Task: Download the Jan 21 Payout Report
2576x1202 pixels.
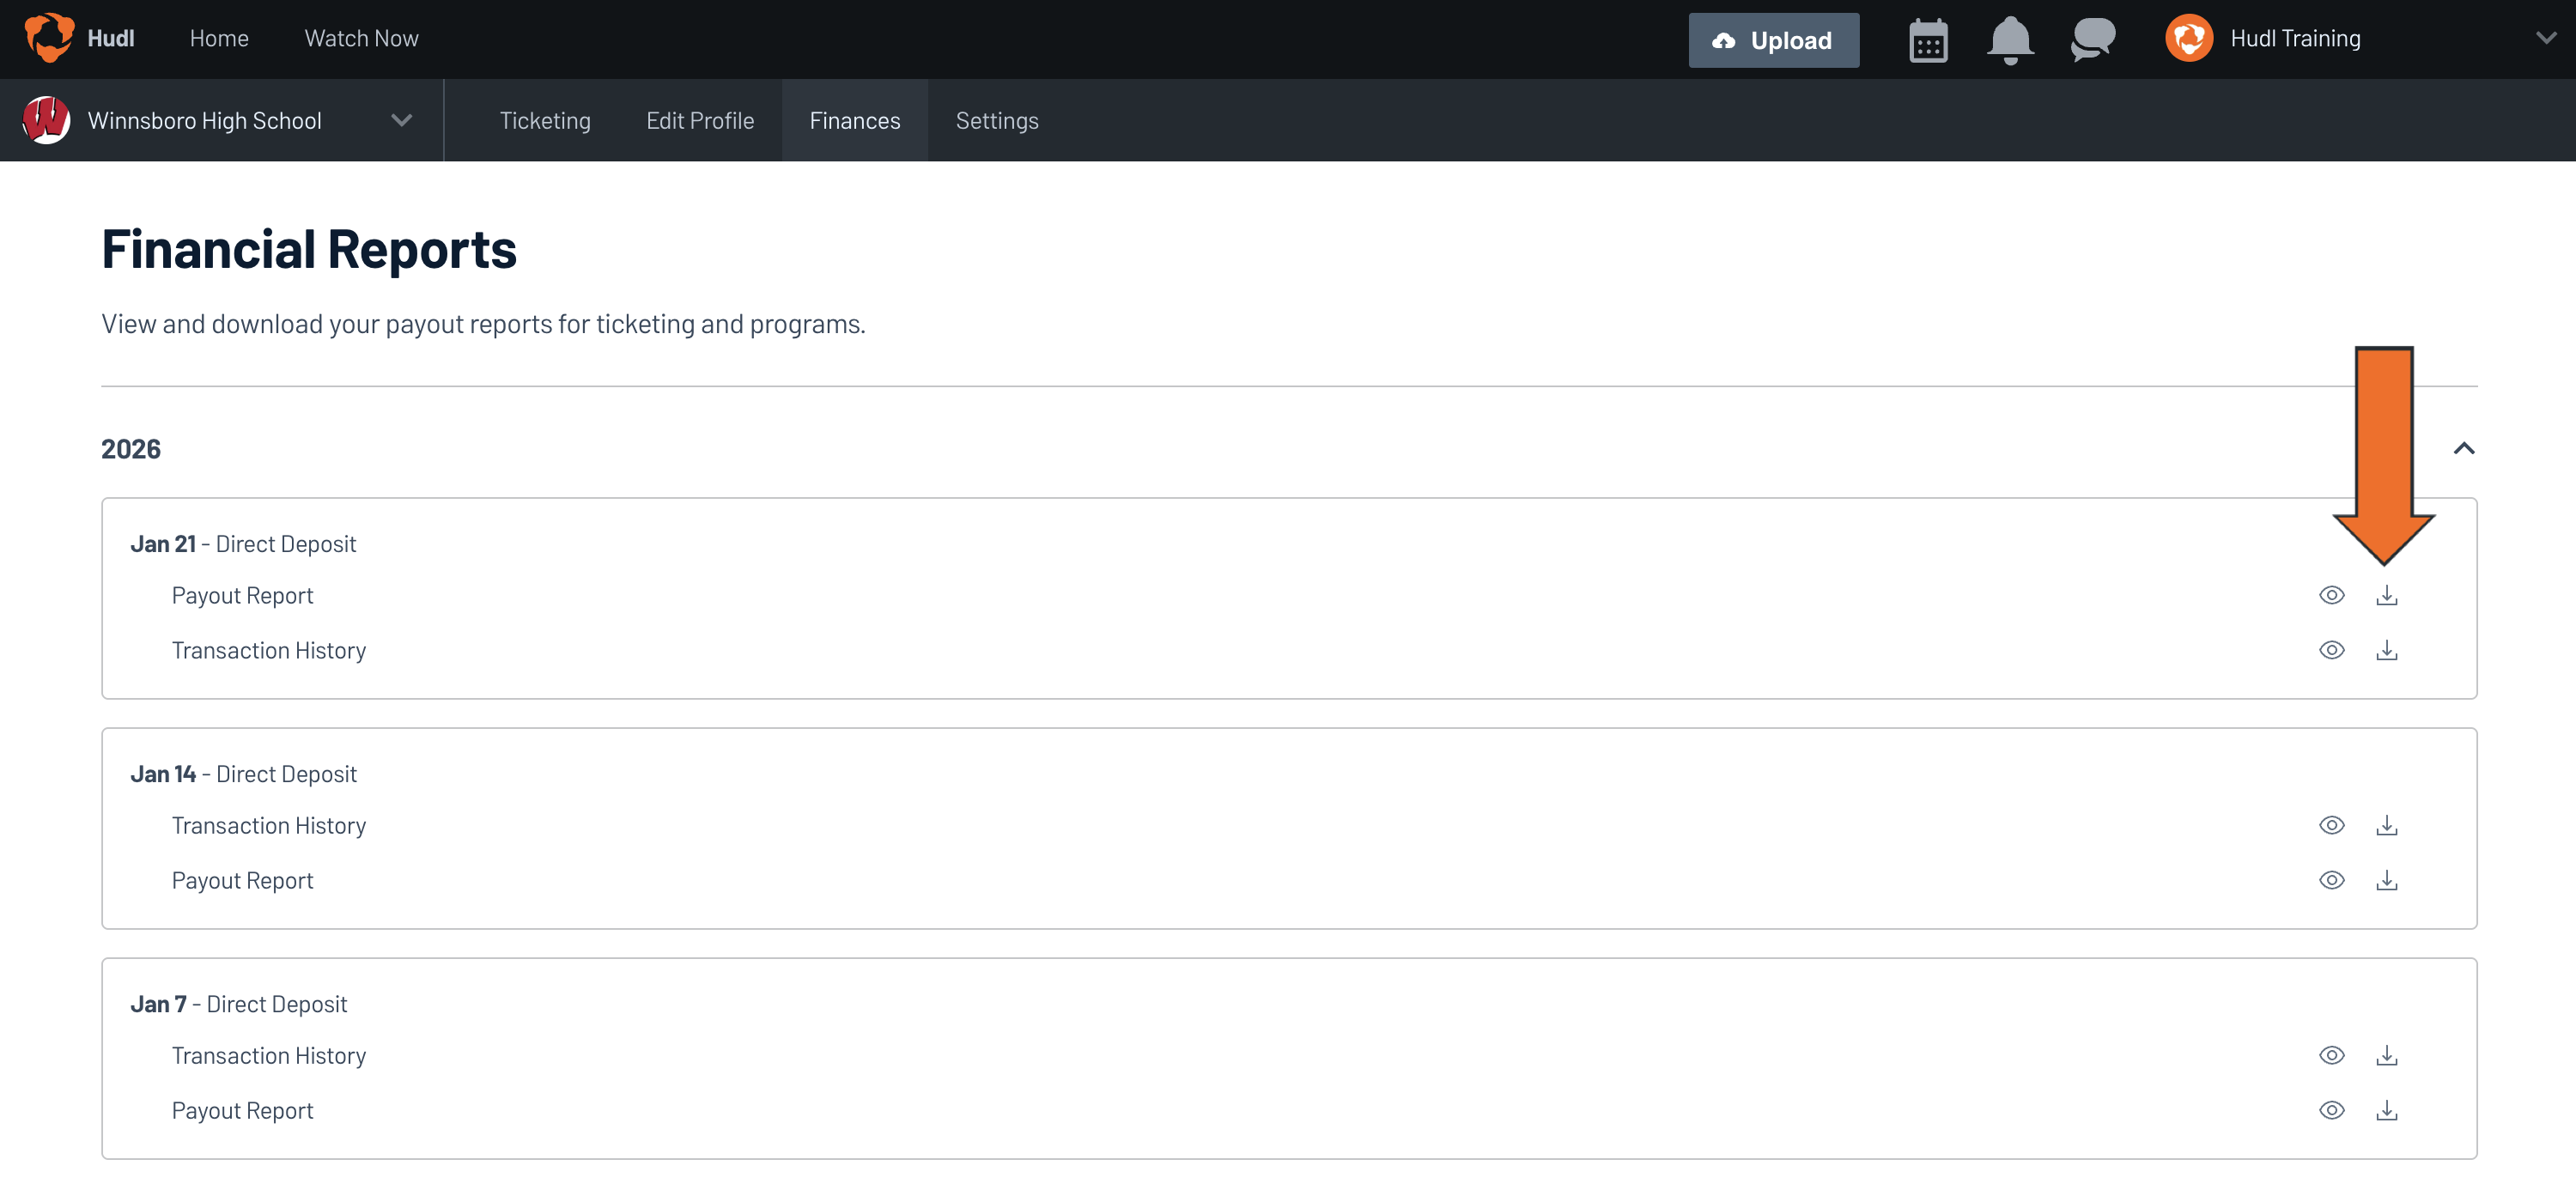Action: coord(2386,595)
